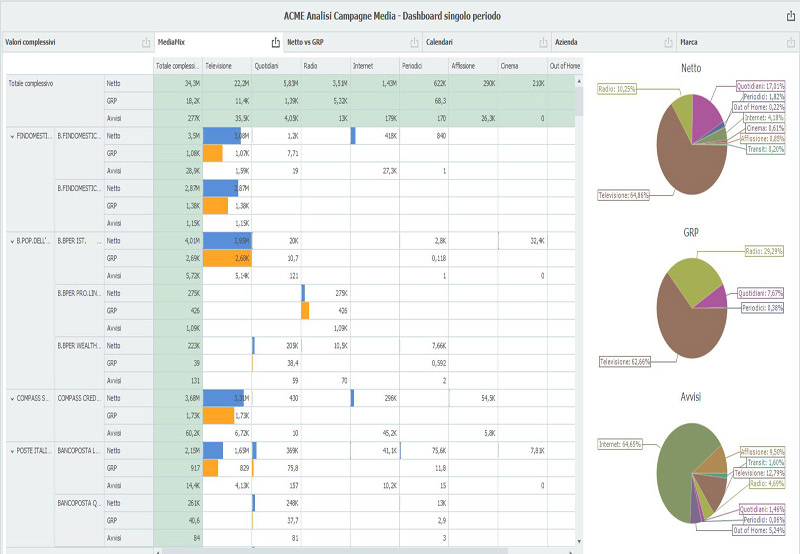This screenshot has width=800, height=554.
Task: Click export icon on Calendari tab
Action: [x=542, y=43]
